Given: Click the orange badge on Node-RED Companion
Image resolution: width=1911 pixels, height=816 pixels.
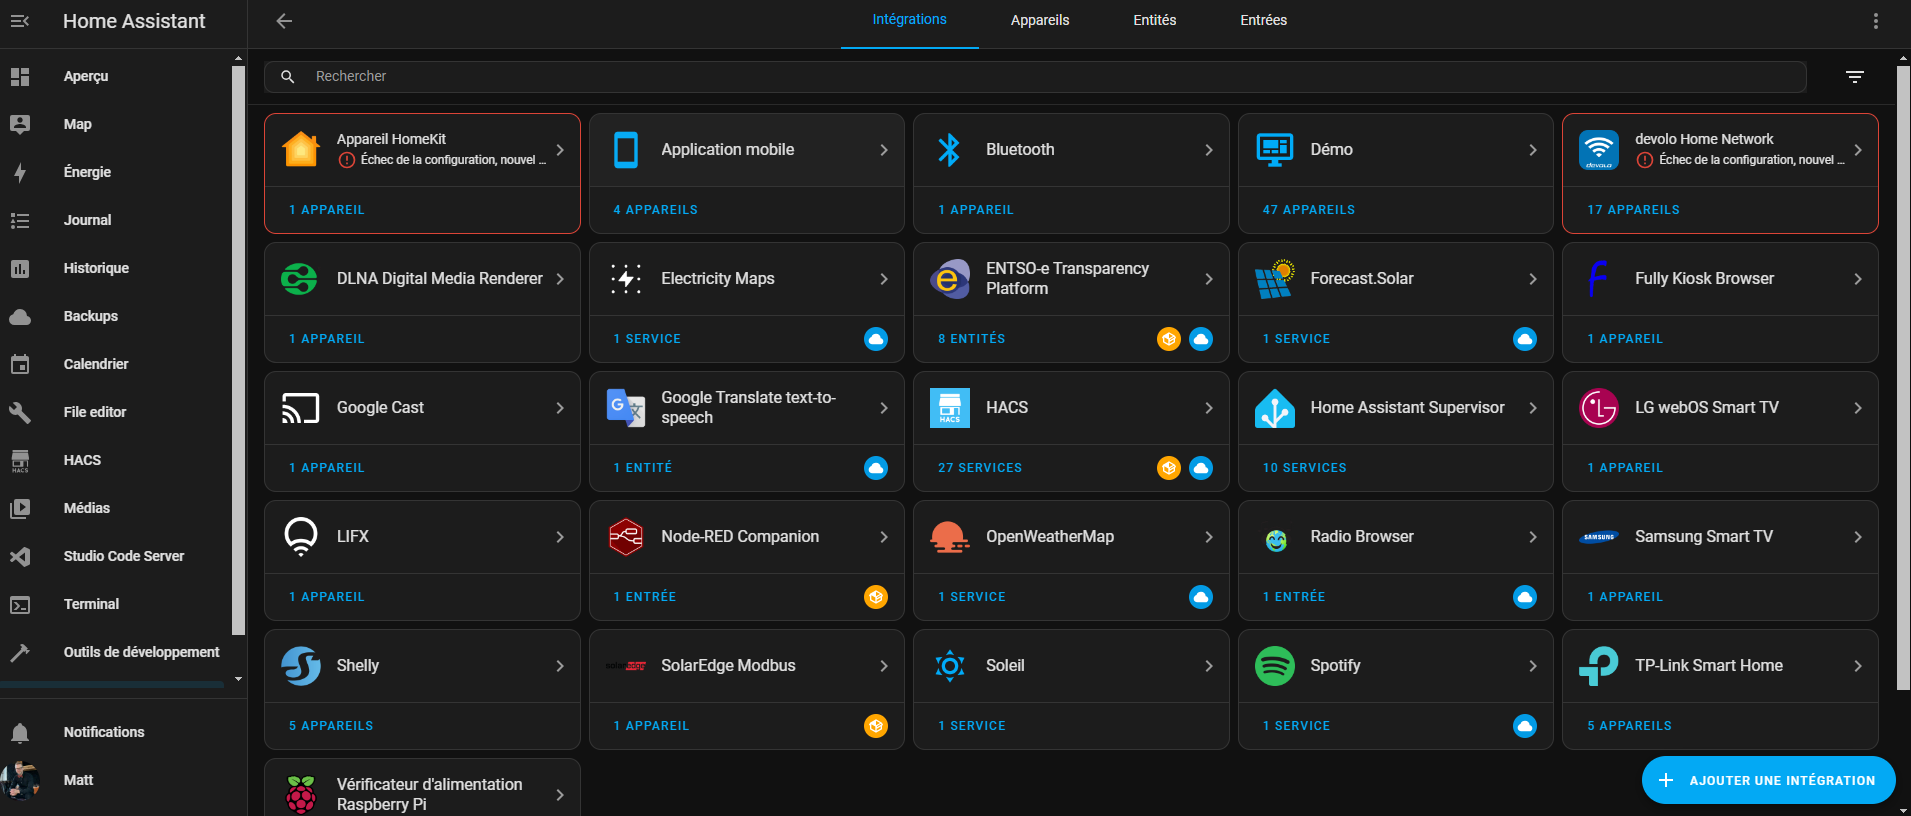Looking at the screenshot, I should click(x=876, y=597).
